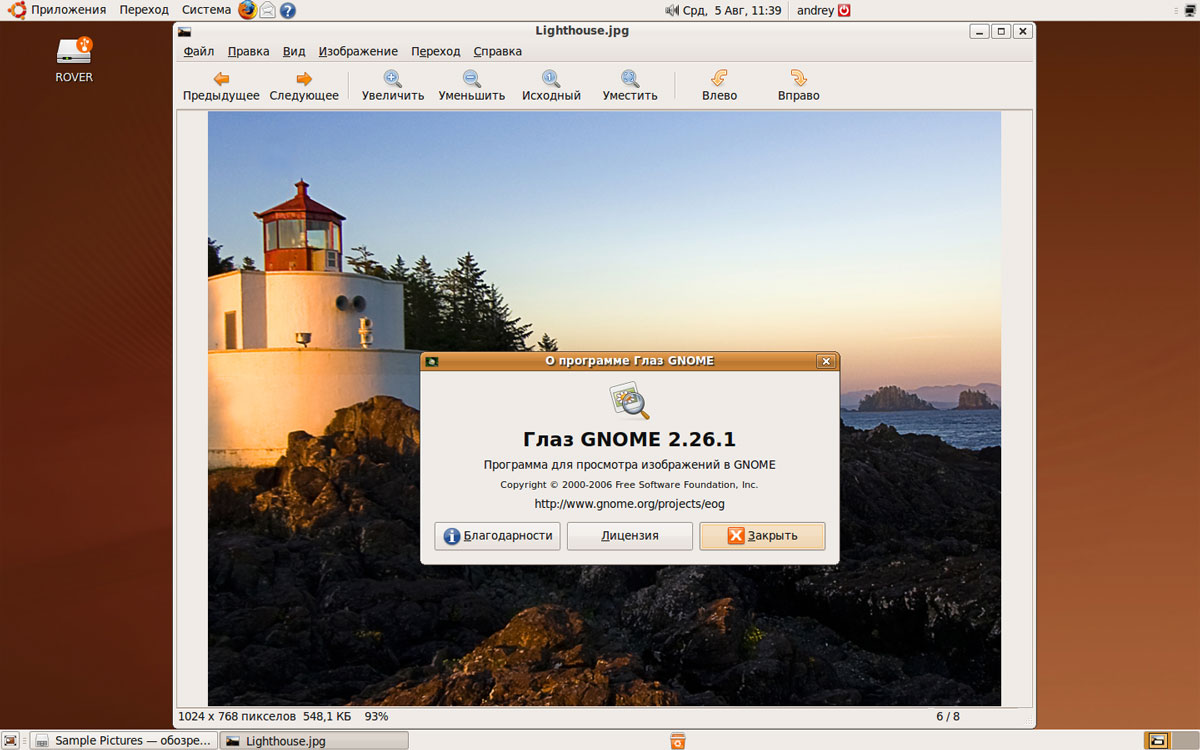Close the about dialog with Закрыть
The height and width of the screenshot is (750, 1200).
[x=762, y=536]
